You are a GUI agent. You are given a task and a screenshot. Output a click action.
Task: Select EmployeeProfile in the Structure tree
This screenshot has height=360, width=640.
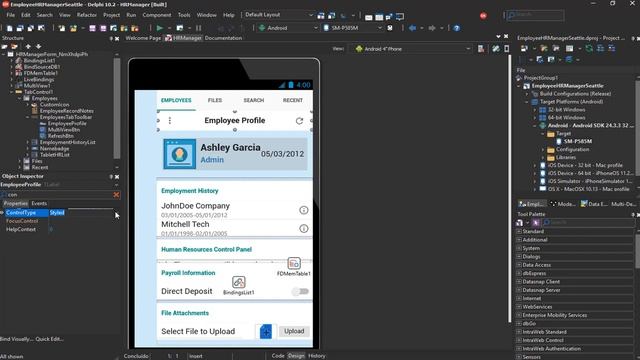(67, 123)
